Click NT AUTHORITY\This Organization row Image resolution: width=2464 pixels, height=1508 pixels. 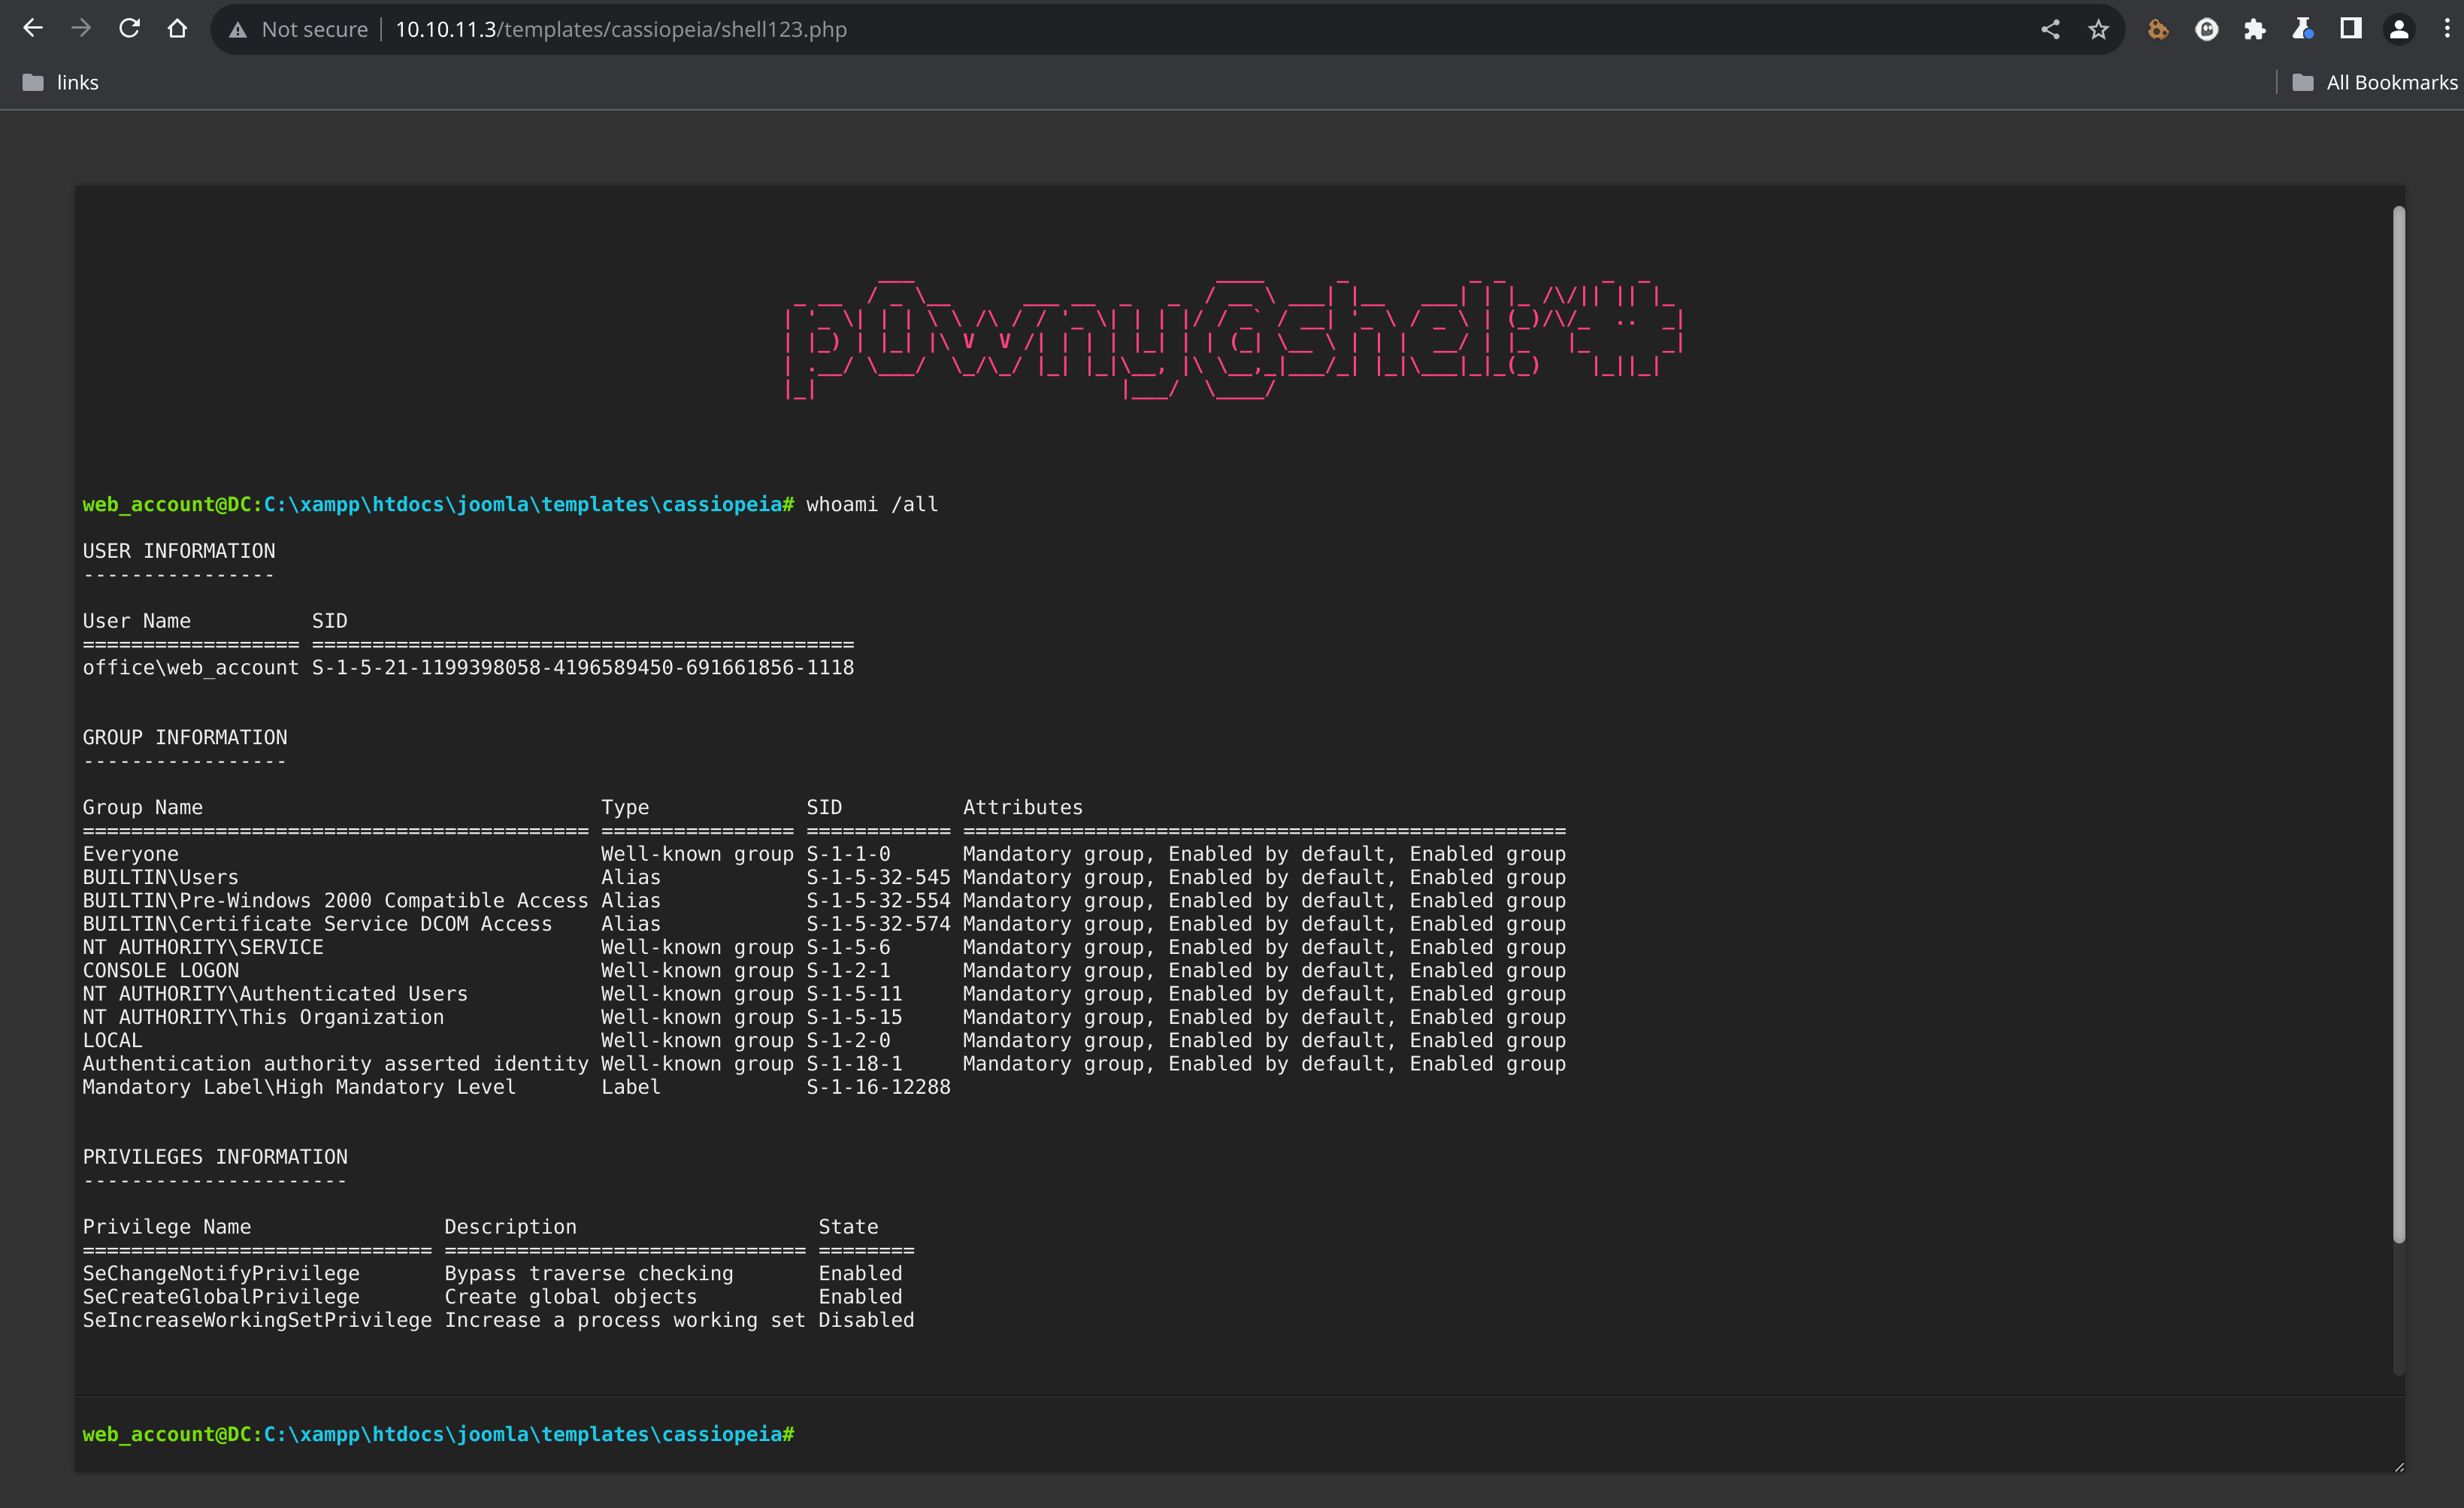pyautogui.click(x=824, y=1017)
